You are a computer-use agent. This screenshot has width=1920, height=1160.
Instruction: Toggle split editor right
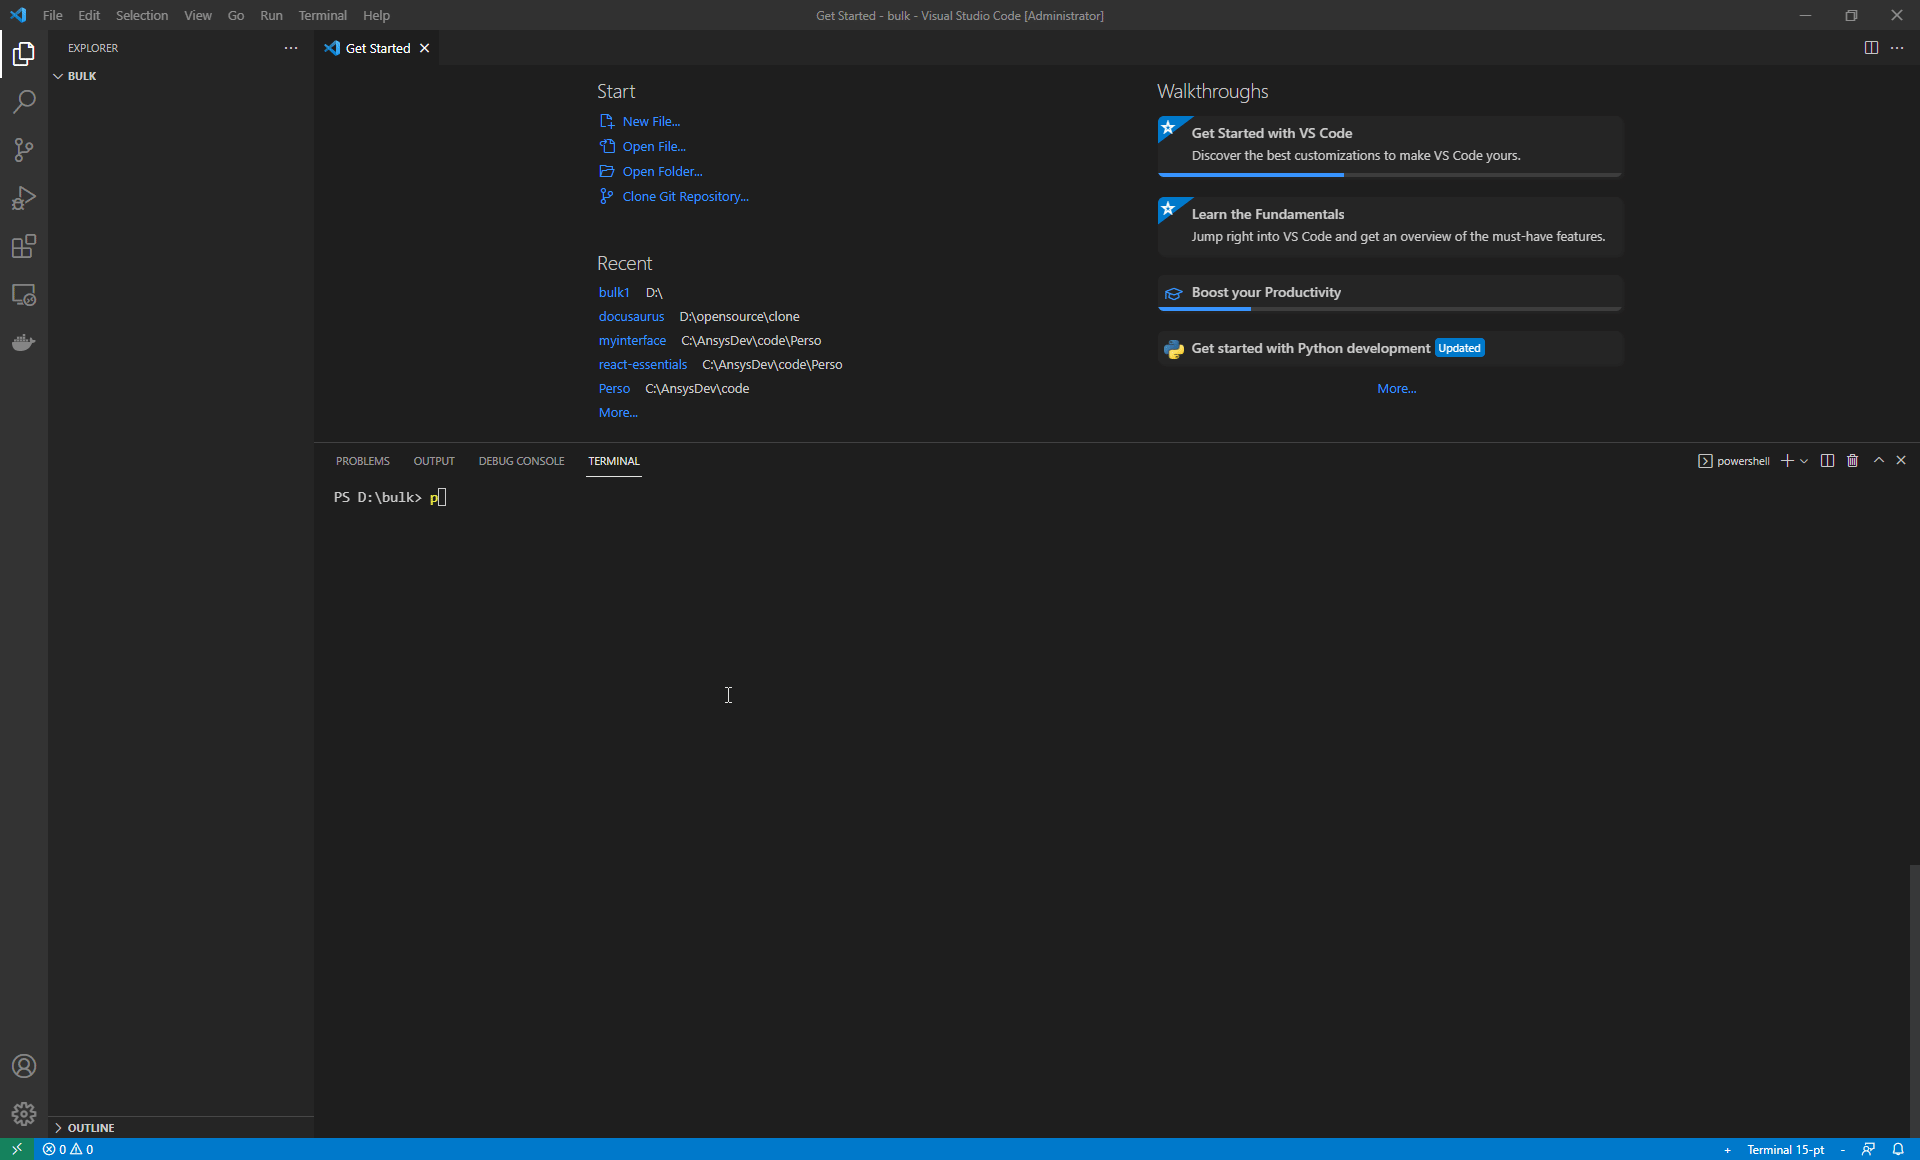tap(1871, 48)
